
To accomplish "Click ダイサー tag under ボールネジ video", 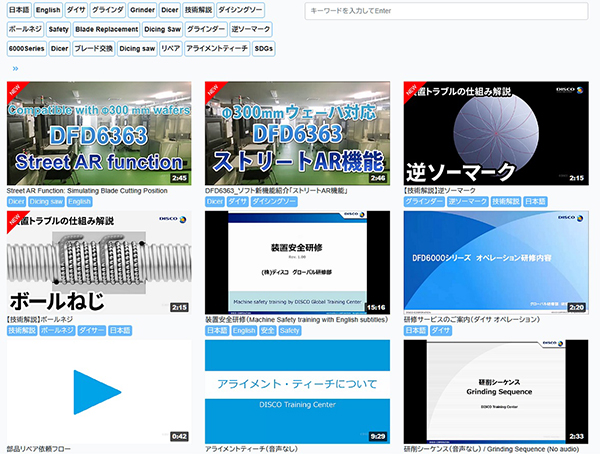I will (x=91, y=330).
